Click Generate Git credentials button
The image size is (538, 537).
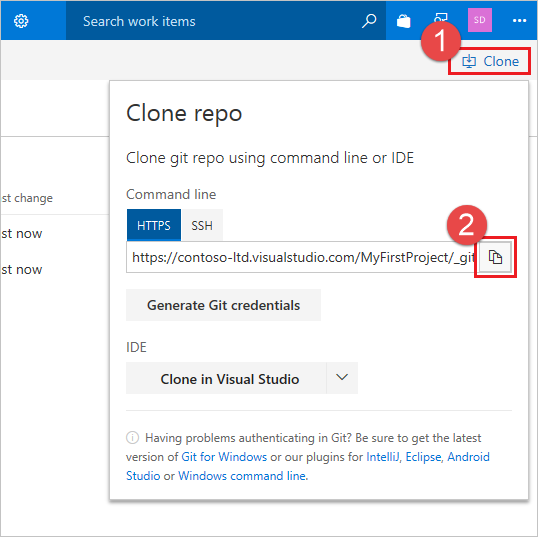[x=223, y=305]
